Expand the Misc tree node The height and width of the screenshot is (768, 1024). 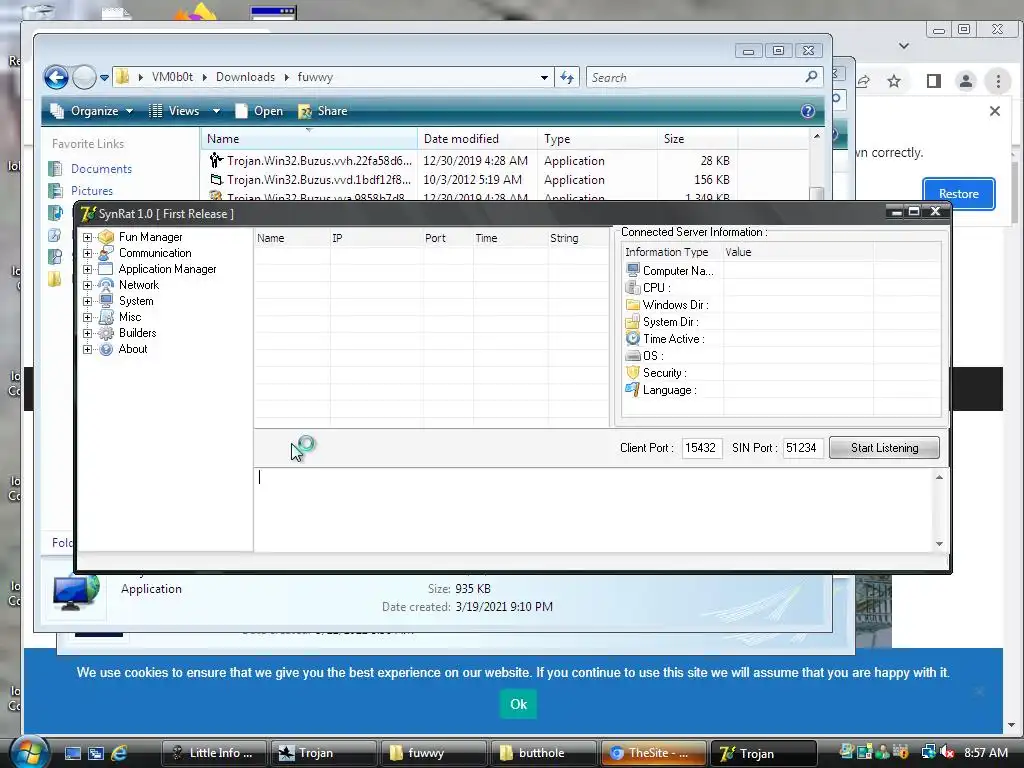click(88, 317)
